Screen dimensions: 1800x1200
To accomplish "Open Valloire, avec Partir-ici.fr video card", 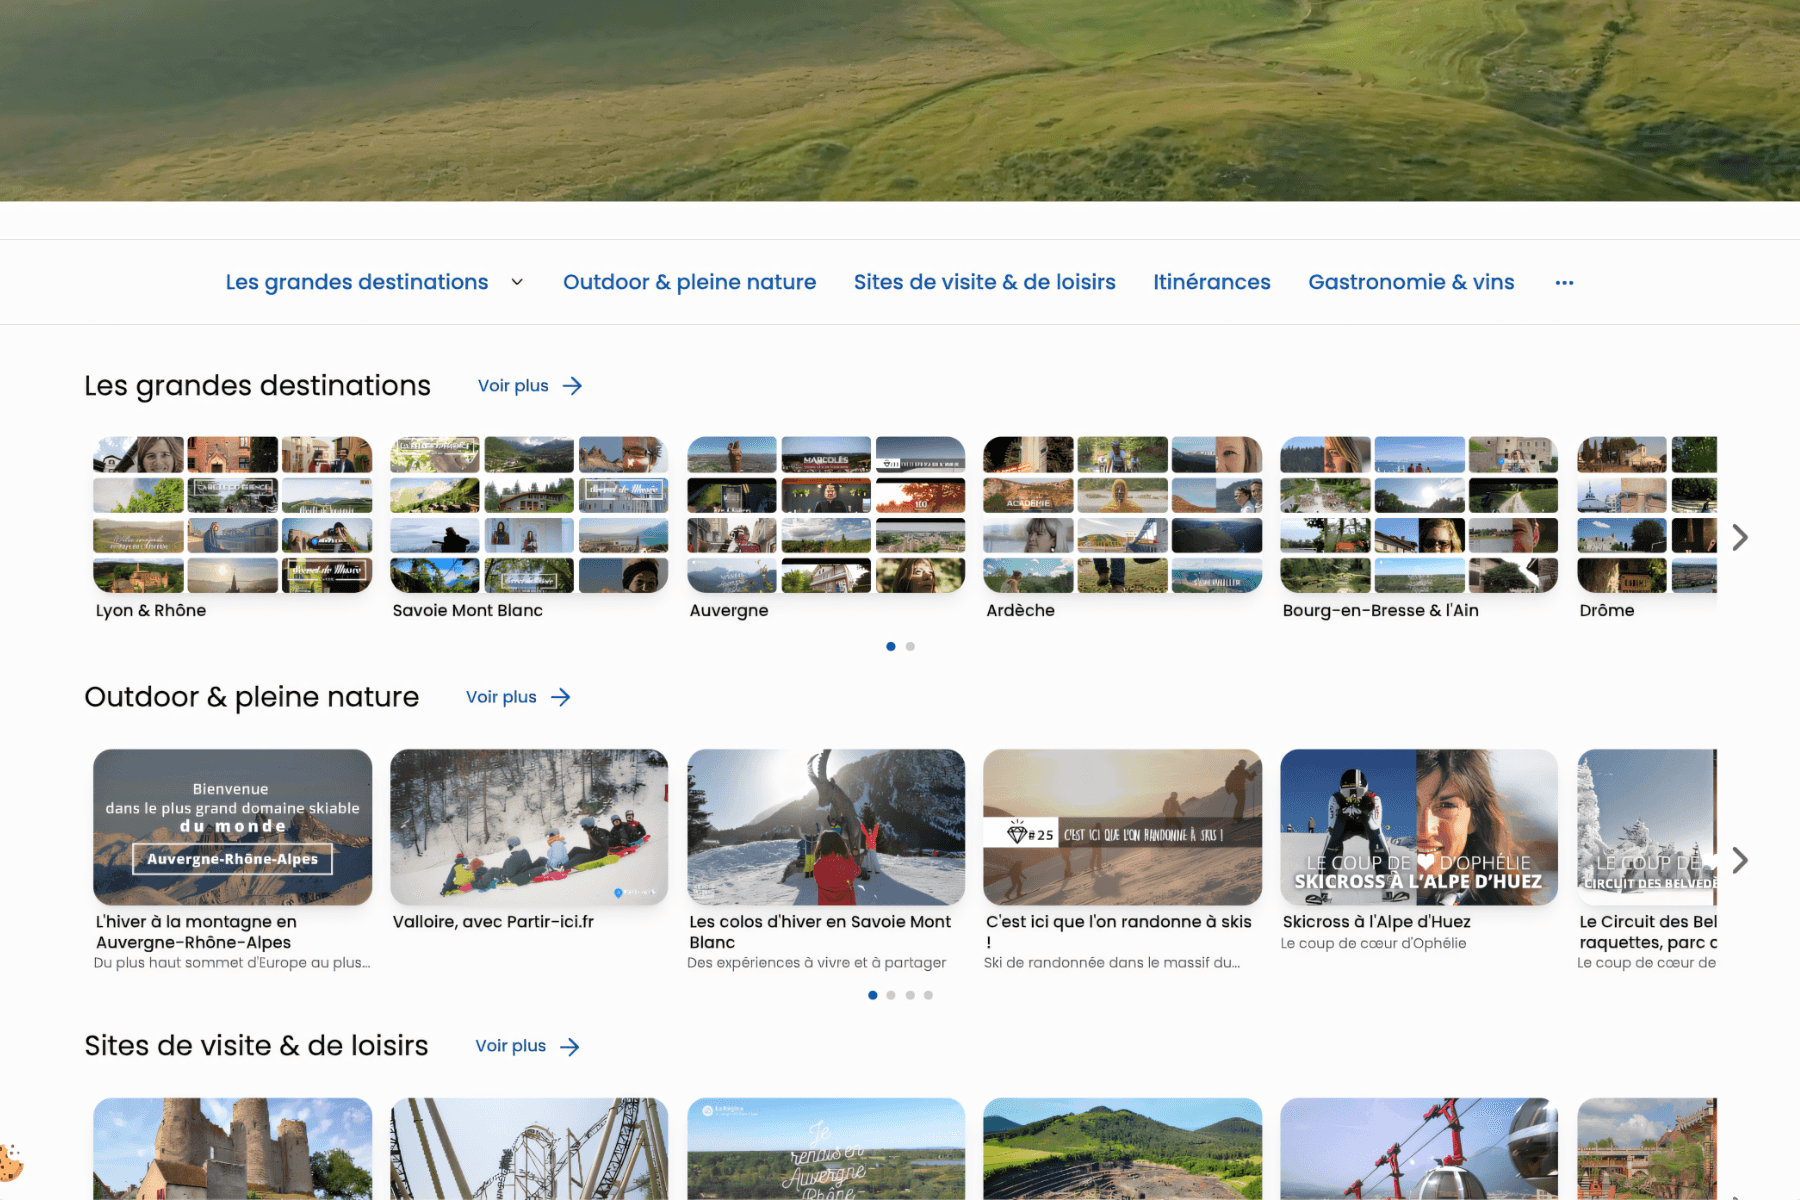I will tap(529, 827).
